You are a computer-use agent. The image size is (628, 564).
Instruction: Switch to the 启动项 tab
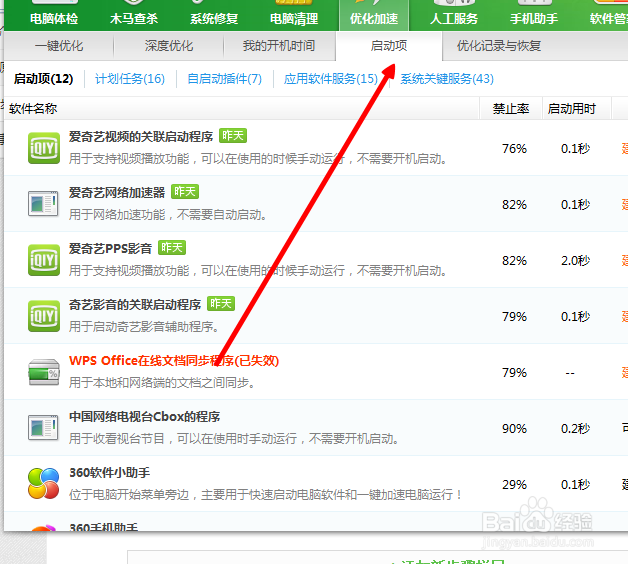point(388,46)
